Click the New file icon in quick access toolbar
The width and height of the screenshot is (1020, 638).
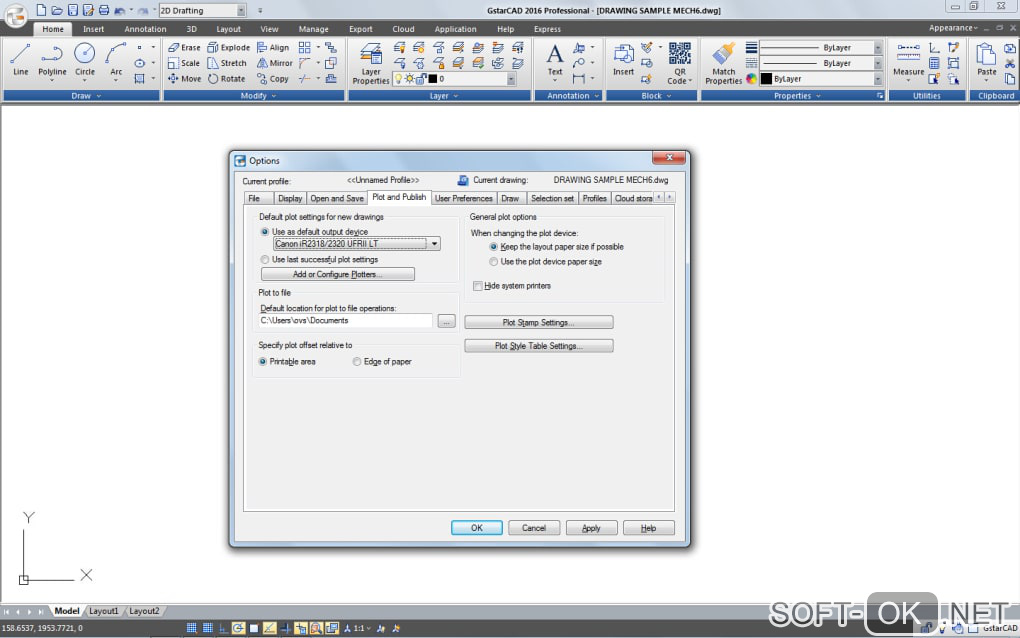[41, 10]
